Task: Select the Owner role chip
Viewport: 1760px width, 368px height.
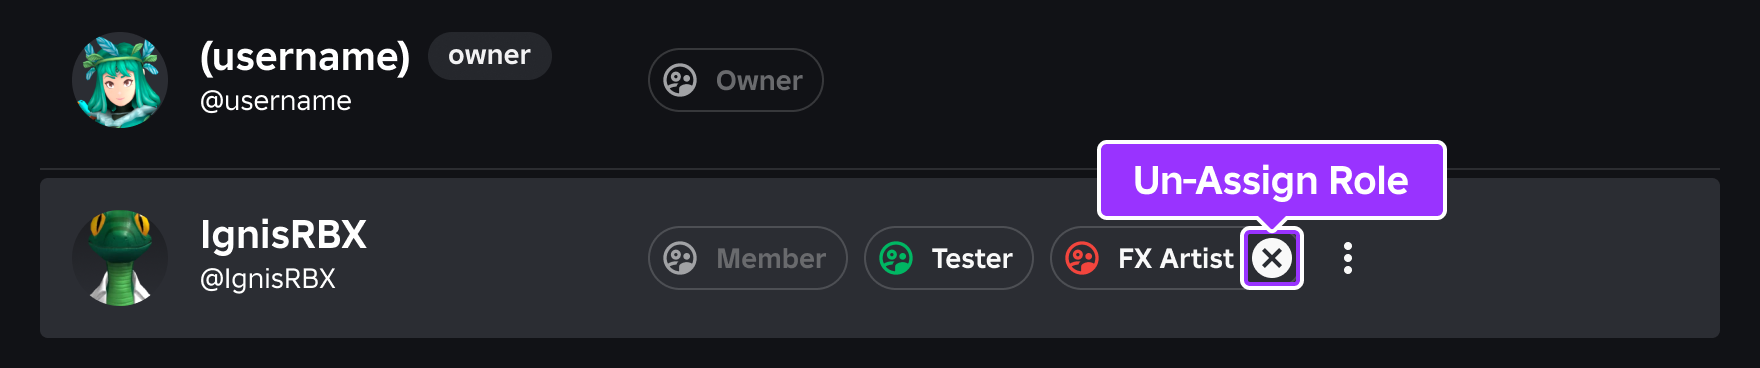Action: 736,80
